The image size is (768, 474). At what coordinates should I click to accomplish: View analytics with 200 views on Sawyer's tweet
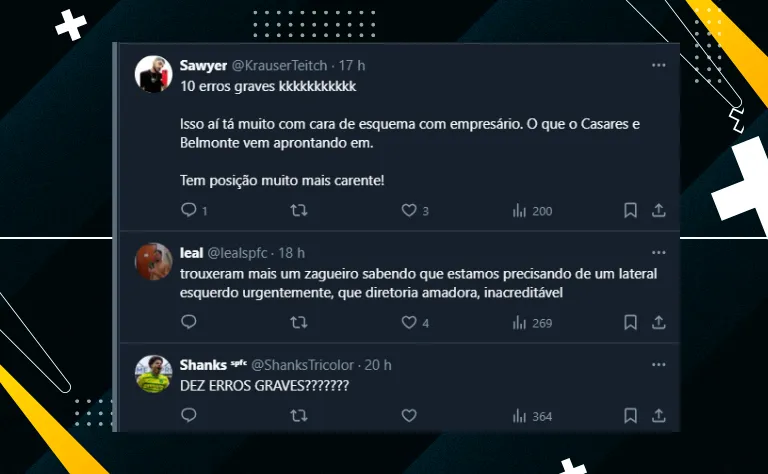532,211
